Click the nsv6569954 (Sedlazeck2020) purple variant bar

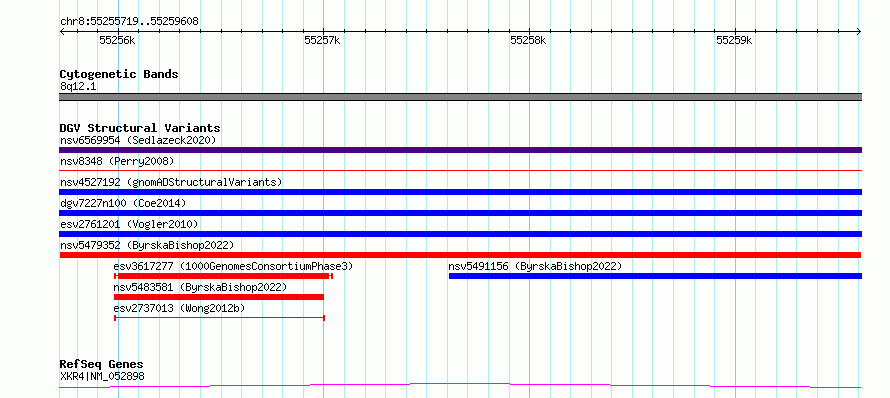(x=460, y=150)
